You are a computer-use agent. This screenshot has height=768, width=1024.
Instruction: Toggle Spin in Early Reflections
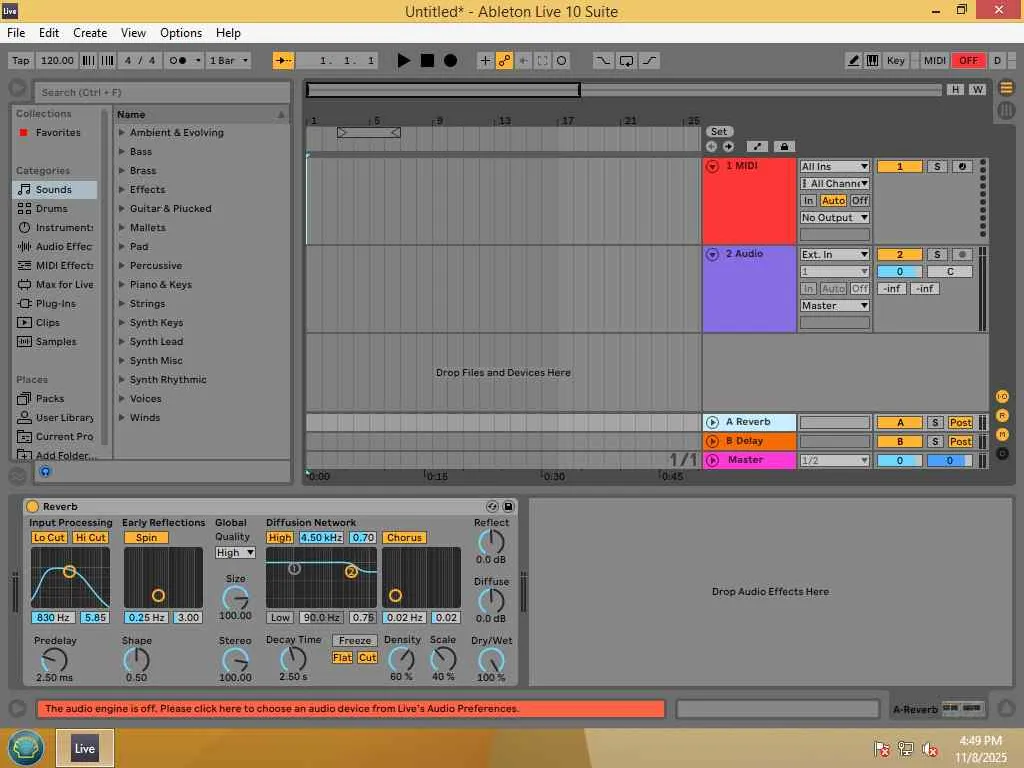[x=146, y=537]
